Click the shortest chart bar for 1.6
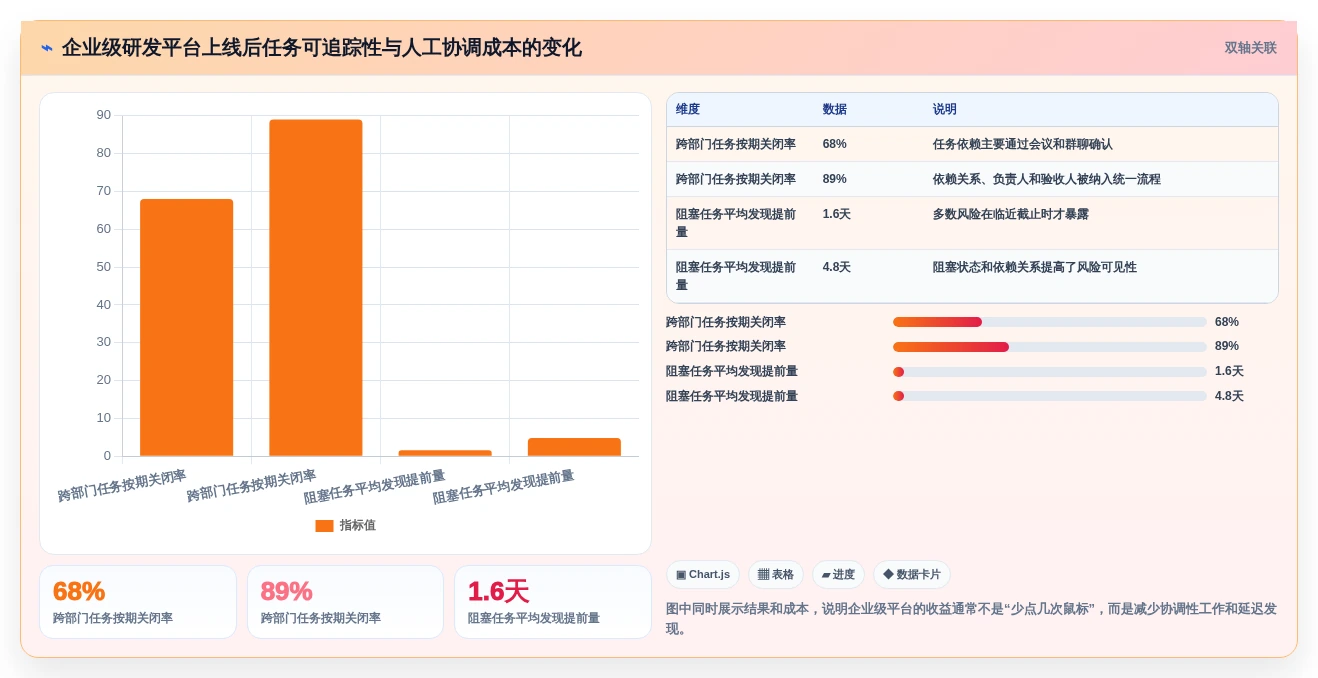This screenshot has width=1318, height=678. [x=445, y=453]
